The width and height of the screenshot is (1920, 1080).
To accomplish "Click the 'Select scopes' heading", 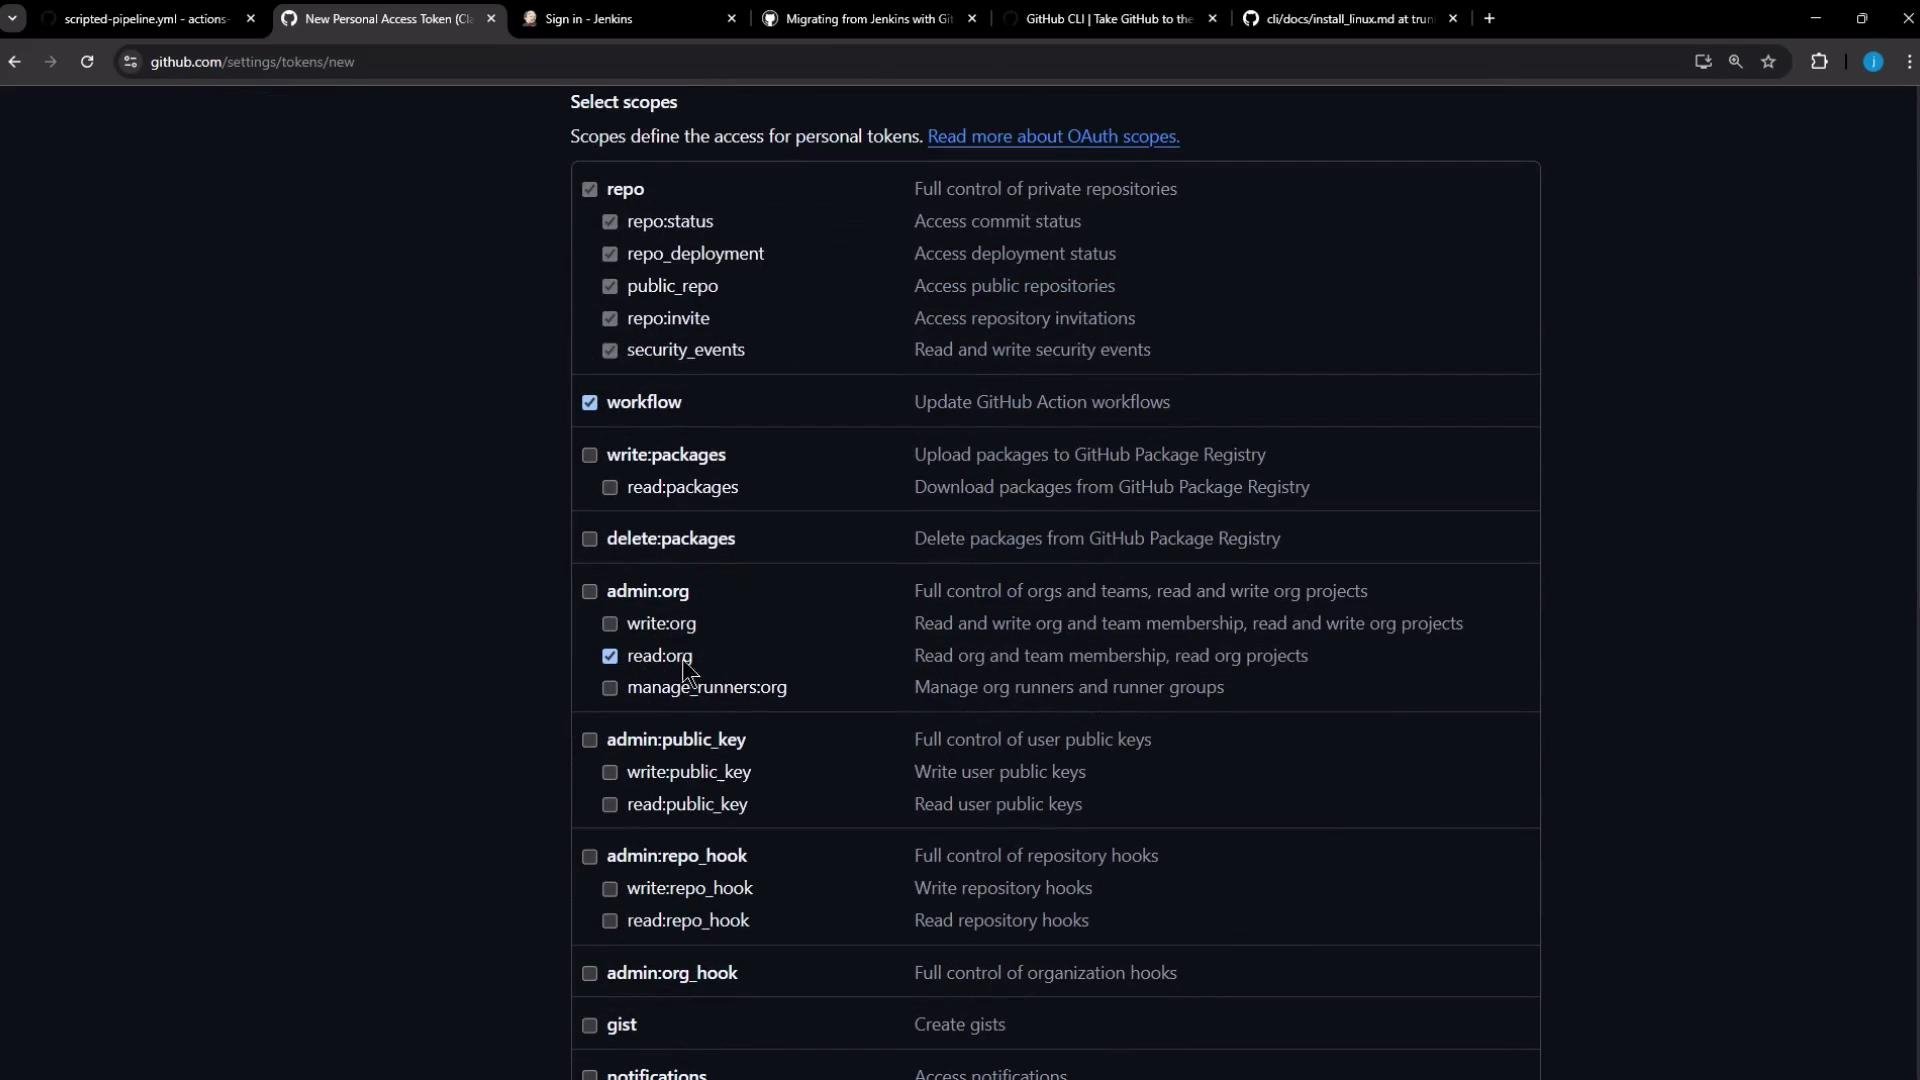I will click(x=624, y=102).
